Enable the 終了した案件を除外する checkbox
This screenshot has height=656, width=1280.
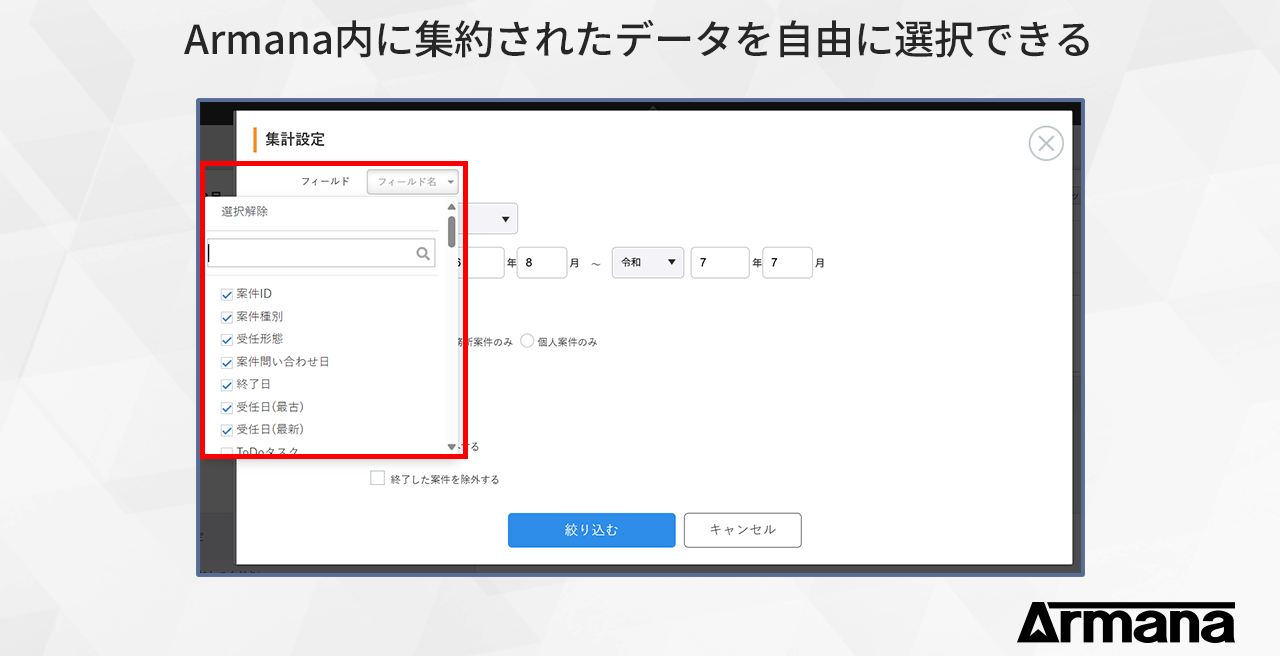point(377,478)
